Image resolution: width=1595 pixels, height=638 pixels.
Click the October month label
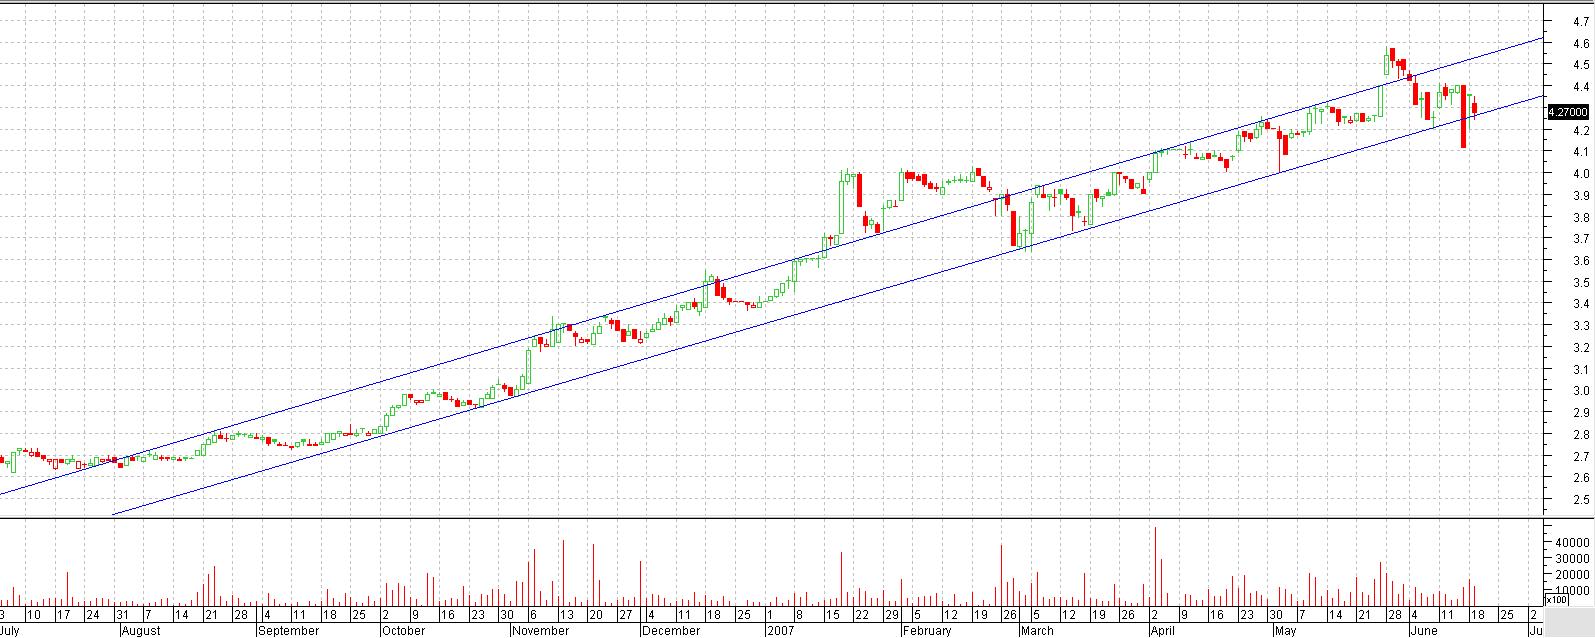click(405, 631)
